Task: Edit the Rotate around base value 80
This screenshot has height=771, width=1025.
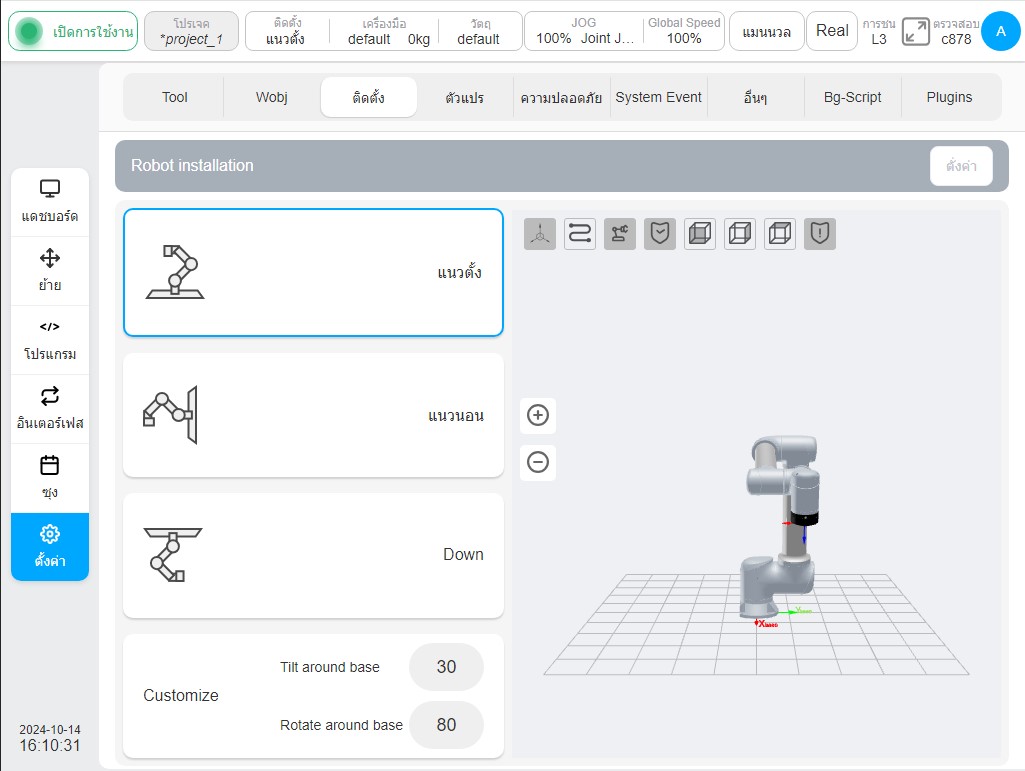Action: (x=446, y=725)
